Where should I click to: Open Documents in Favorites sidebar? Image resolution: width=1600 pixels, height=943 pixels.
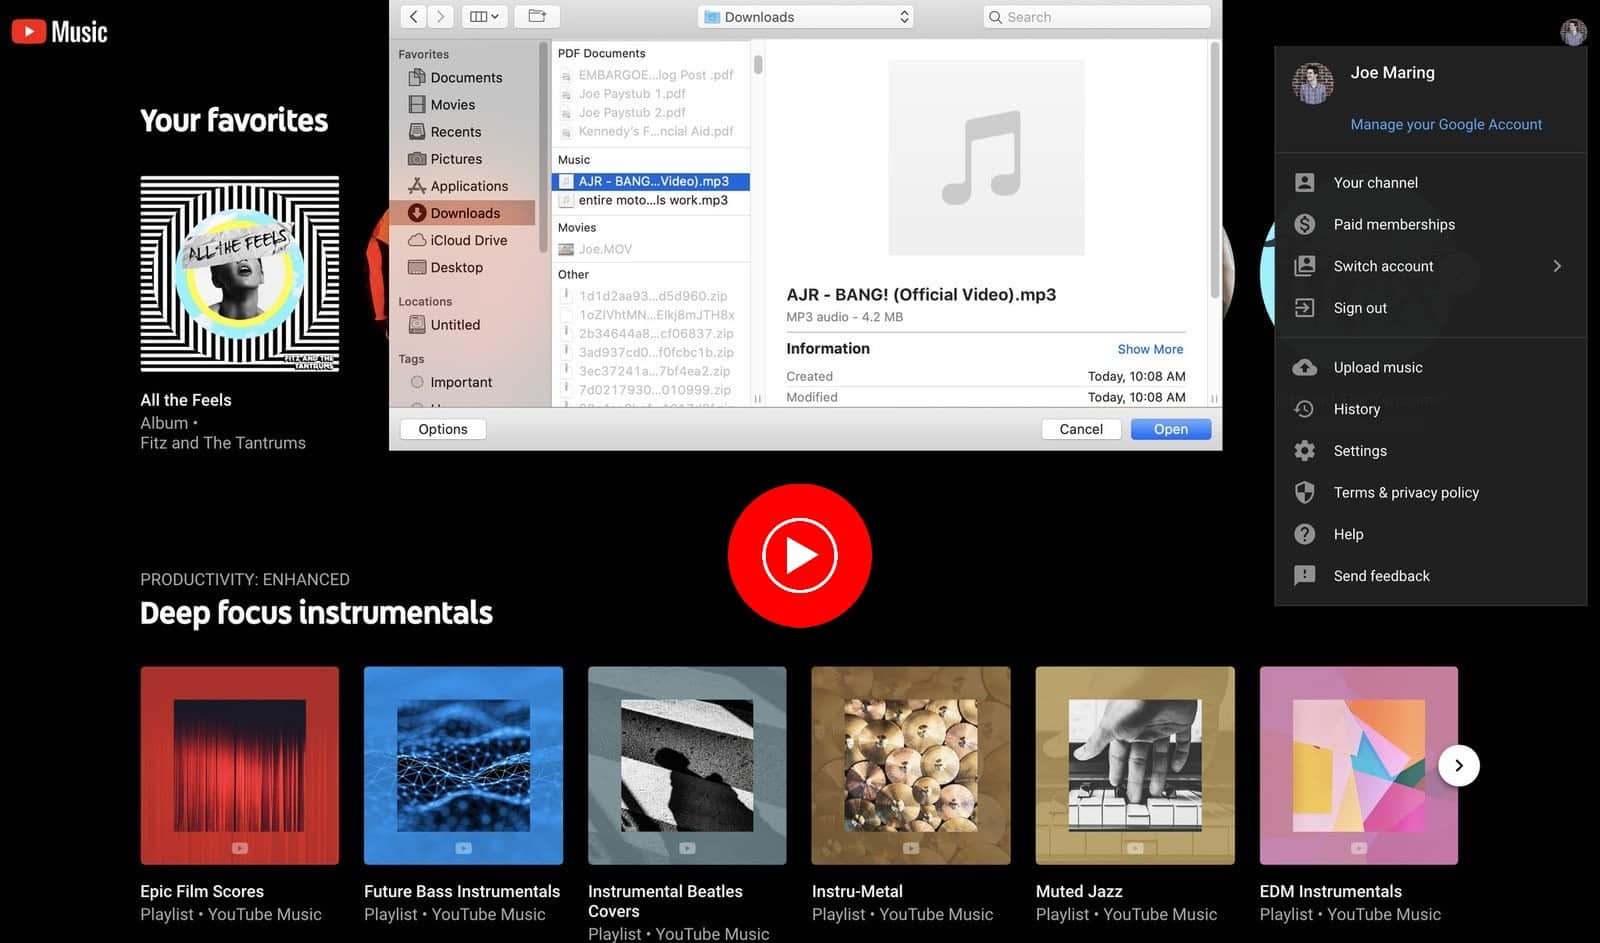(x=466, y=77)
